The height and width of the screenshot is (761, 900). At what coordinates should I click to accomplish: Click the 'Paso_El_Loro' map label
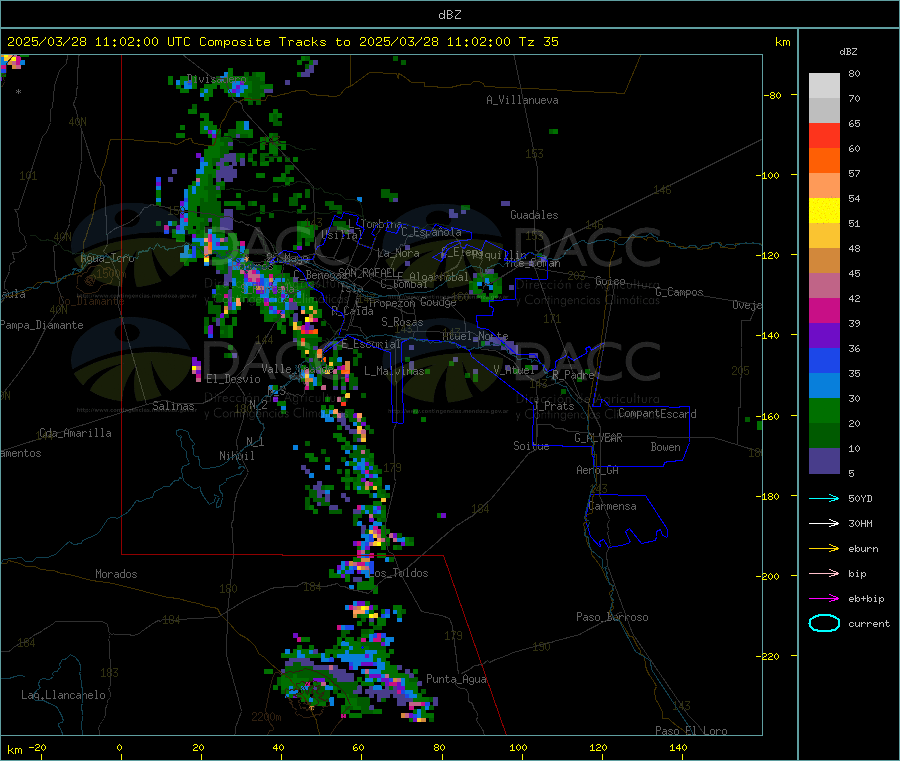(x=691, y=731)
